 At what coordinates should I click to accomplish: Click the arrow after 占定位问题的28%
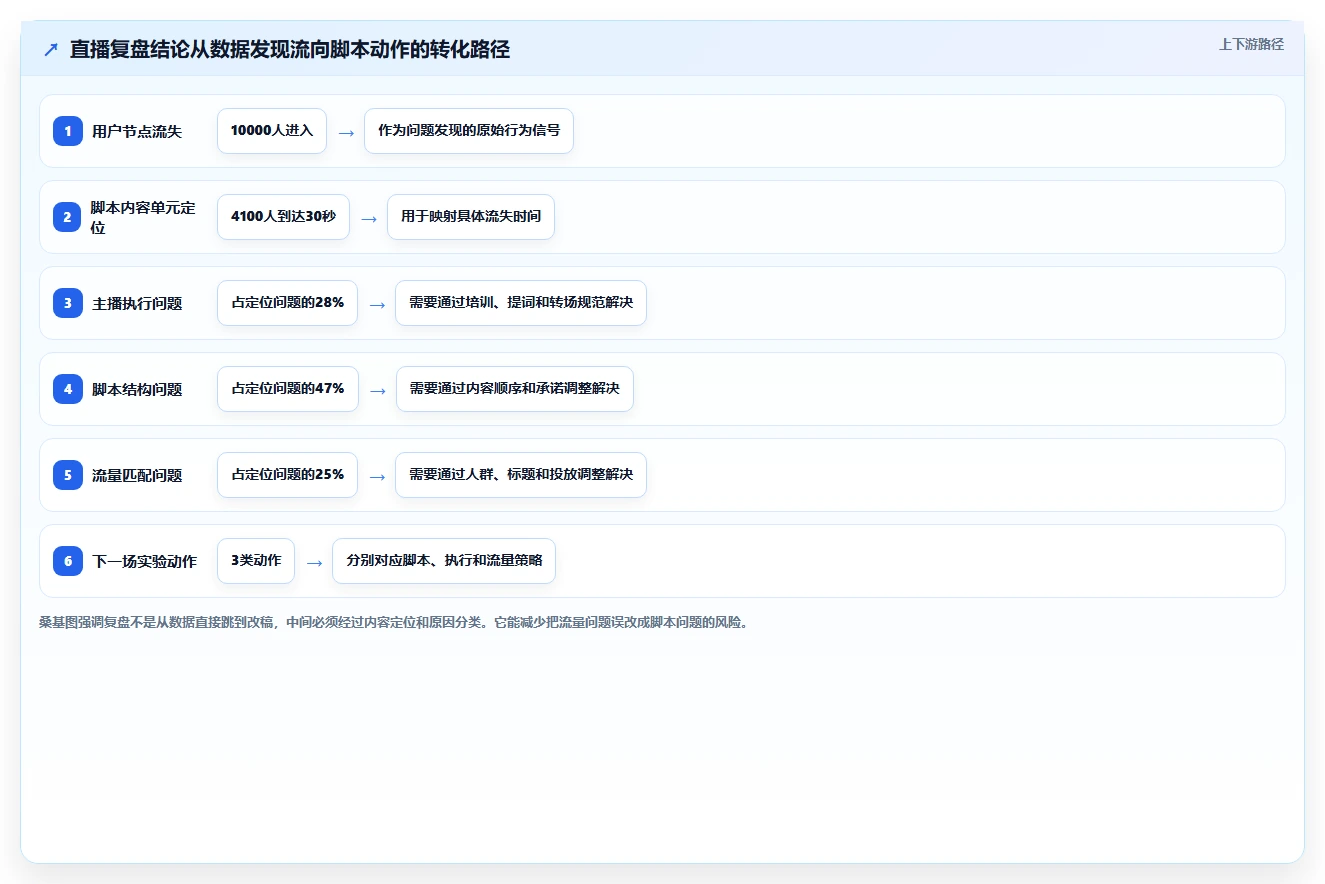click(377, 304)
